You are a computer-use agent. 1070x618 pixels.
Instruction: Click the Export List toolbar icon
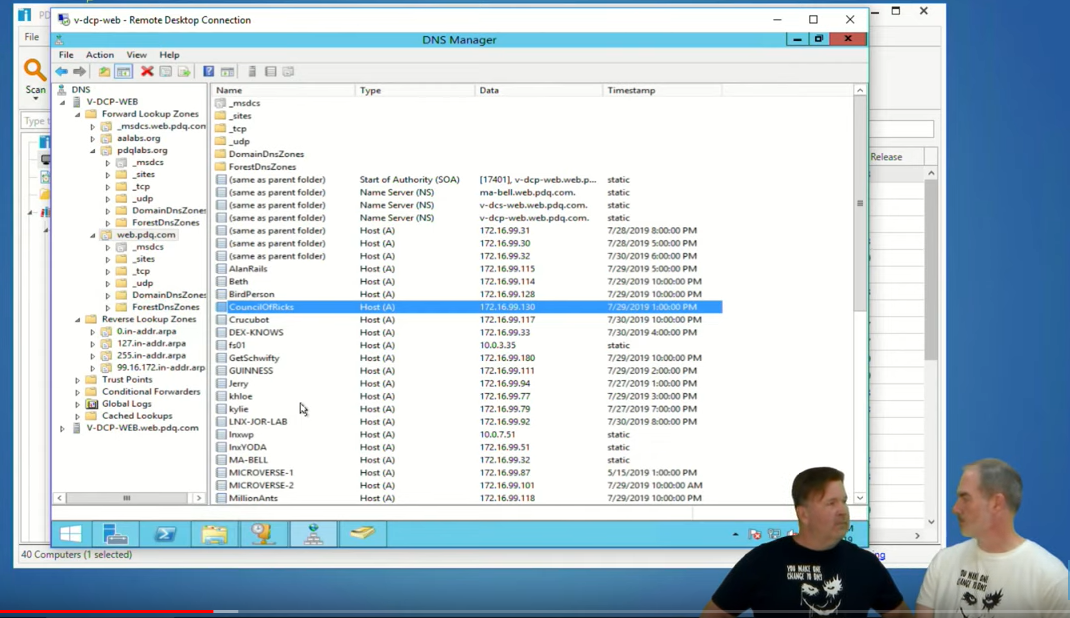184,72
